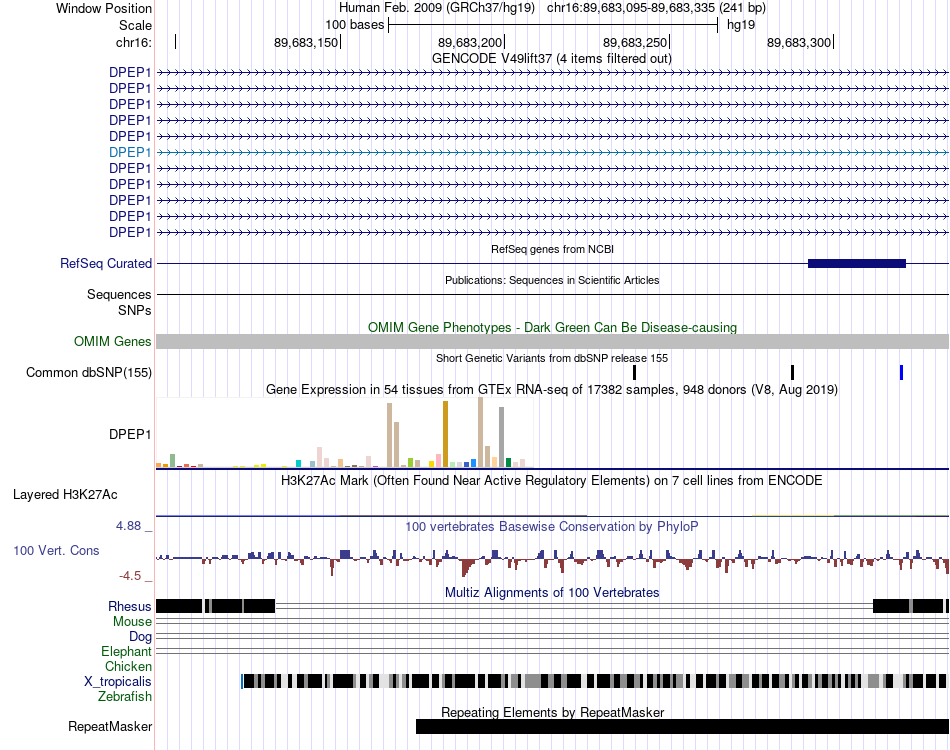Select the light-blue highlighted DPEP1 transcript label
The height and width of the screenshot is (750, 950).
pos(130,152)
